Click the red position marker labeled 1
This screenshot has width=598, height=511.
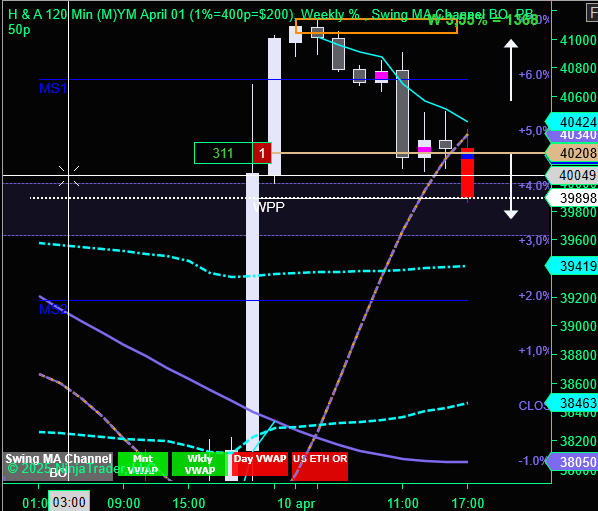pos(262,153)
